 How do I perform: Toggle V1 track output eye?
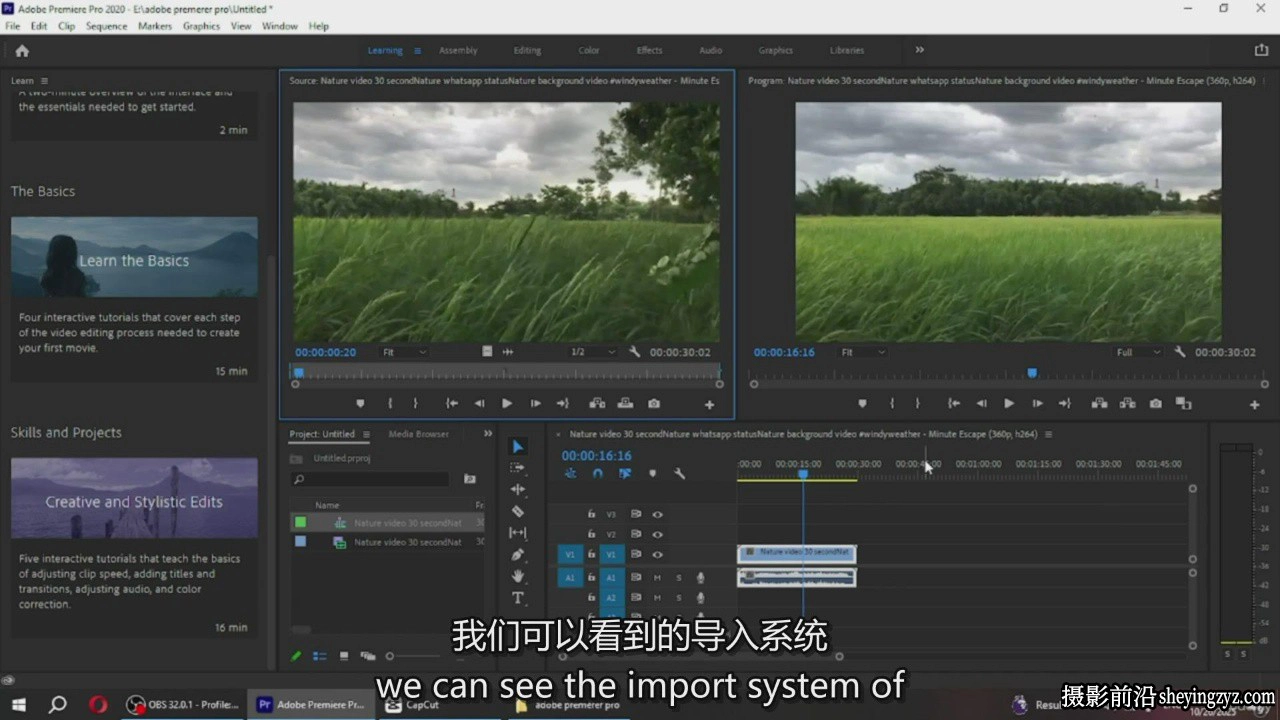[657, 554]
